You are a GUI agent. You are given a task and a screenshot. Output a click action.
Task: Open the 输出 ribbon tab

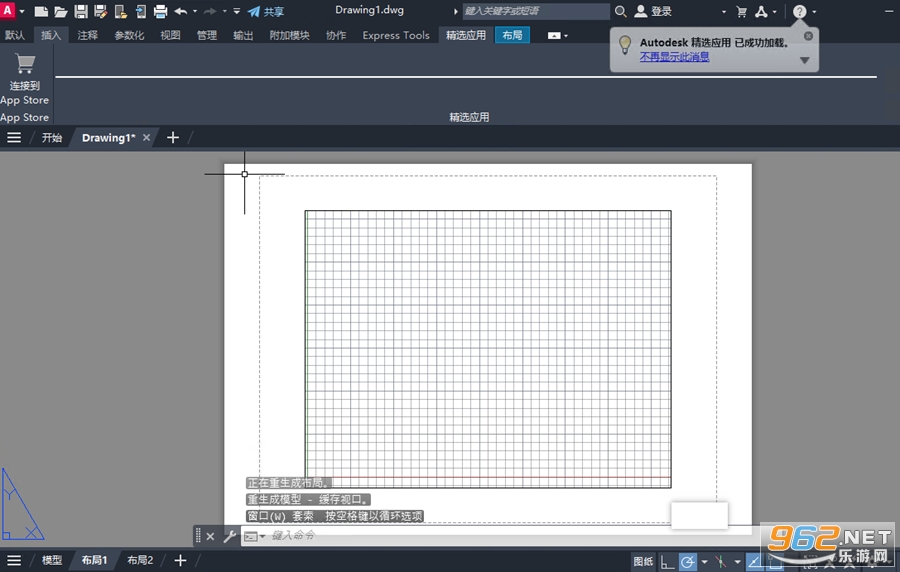[x=243, y=35]
